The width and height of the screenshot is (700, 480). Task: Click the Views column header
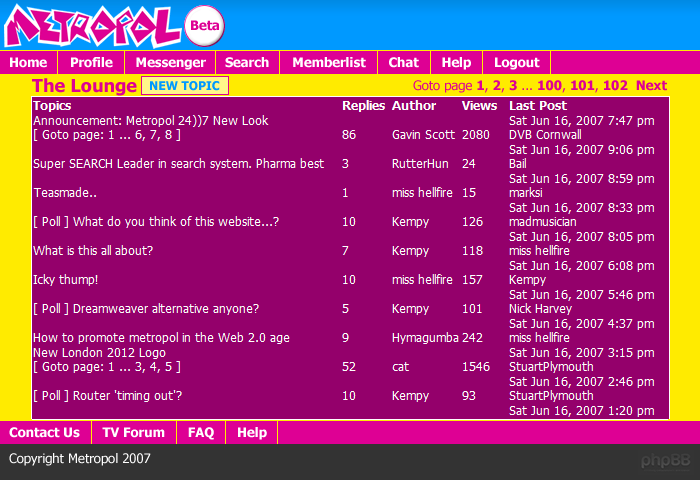coord(479,106)
